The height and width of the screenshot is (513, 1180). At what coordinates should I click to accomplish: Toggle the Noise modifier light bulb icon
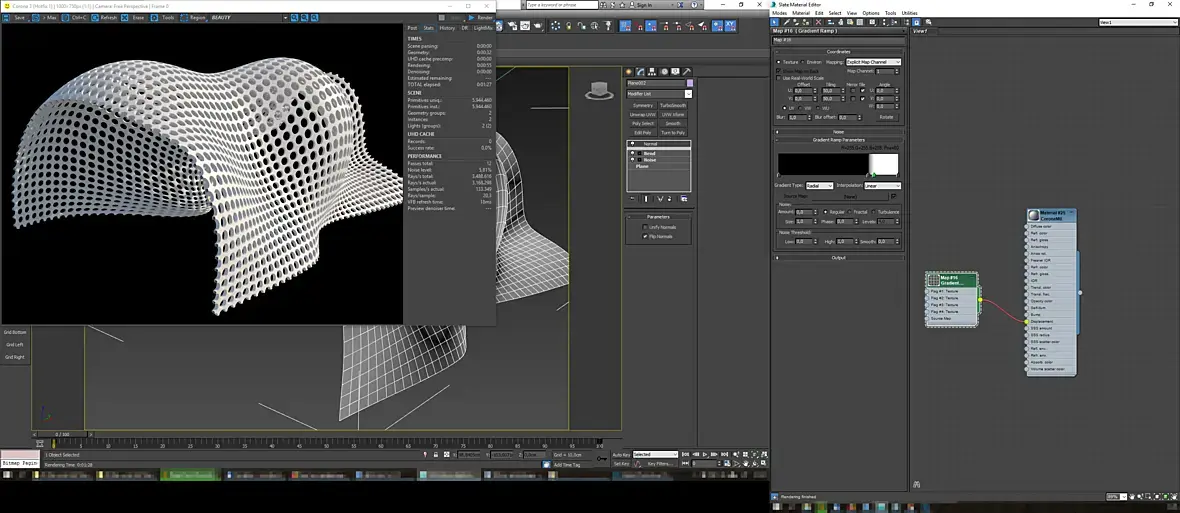pyautogui.click(x=633, y=160)
